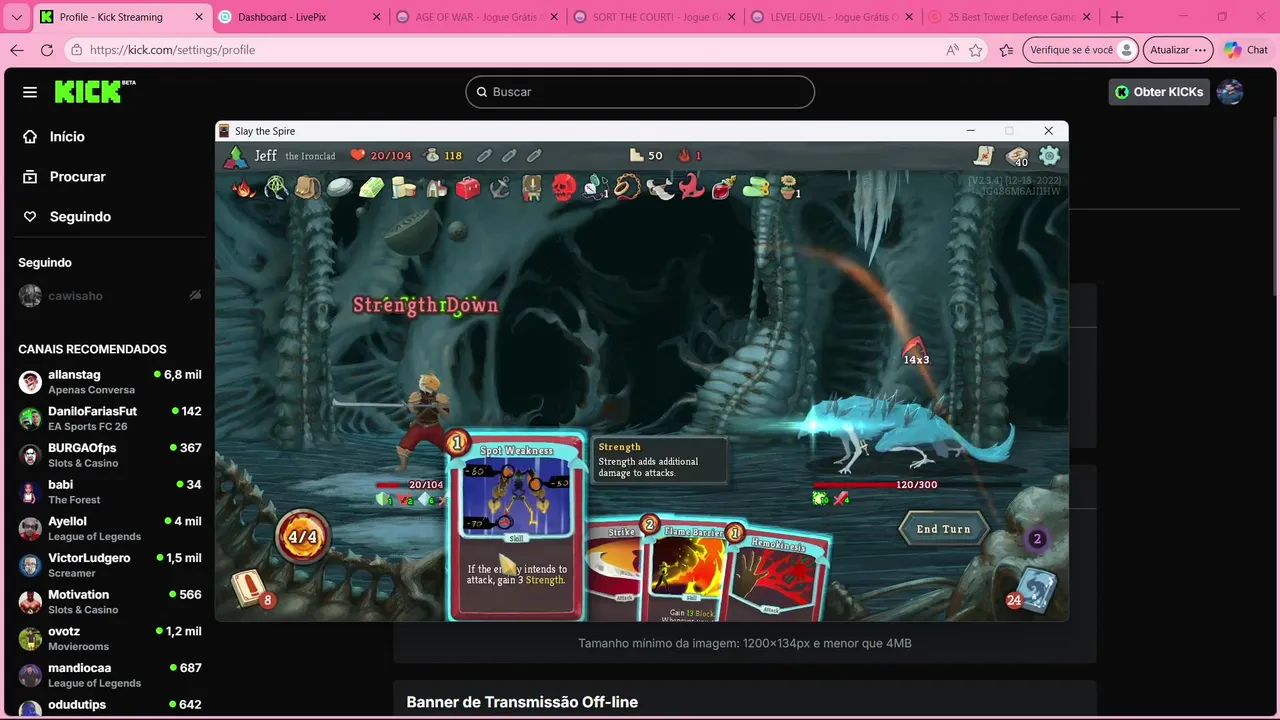
Task: Select the red potion flask relic
Action: (724, 187)
